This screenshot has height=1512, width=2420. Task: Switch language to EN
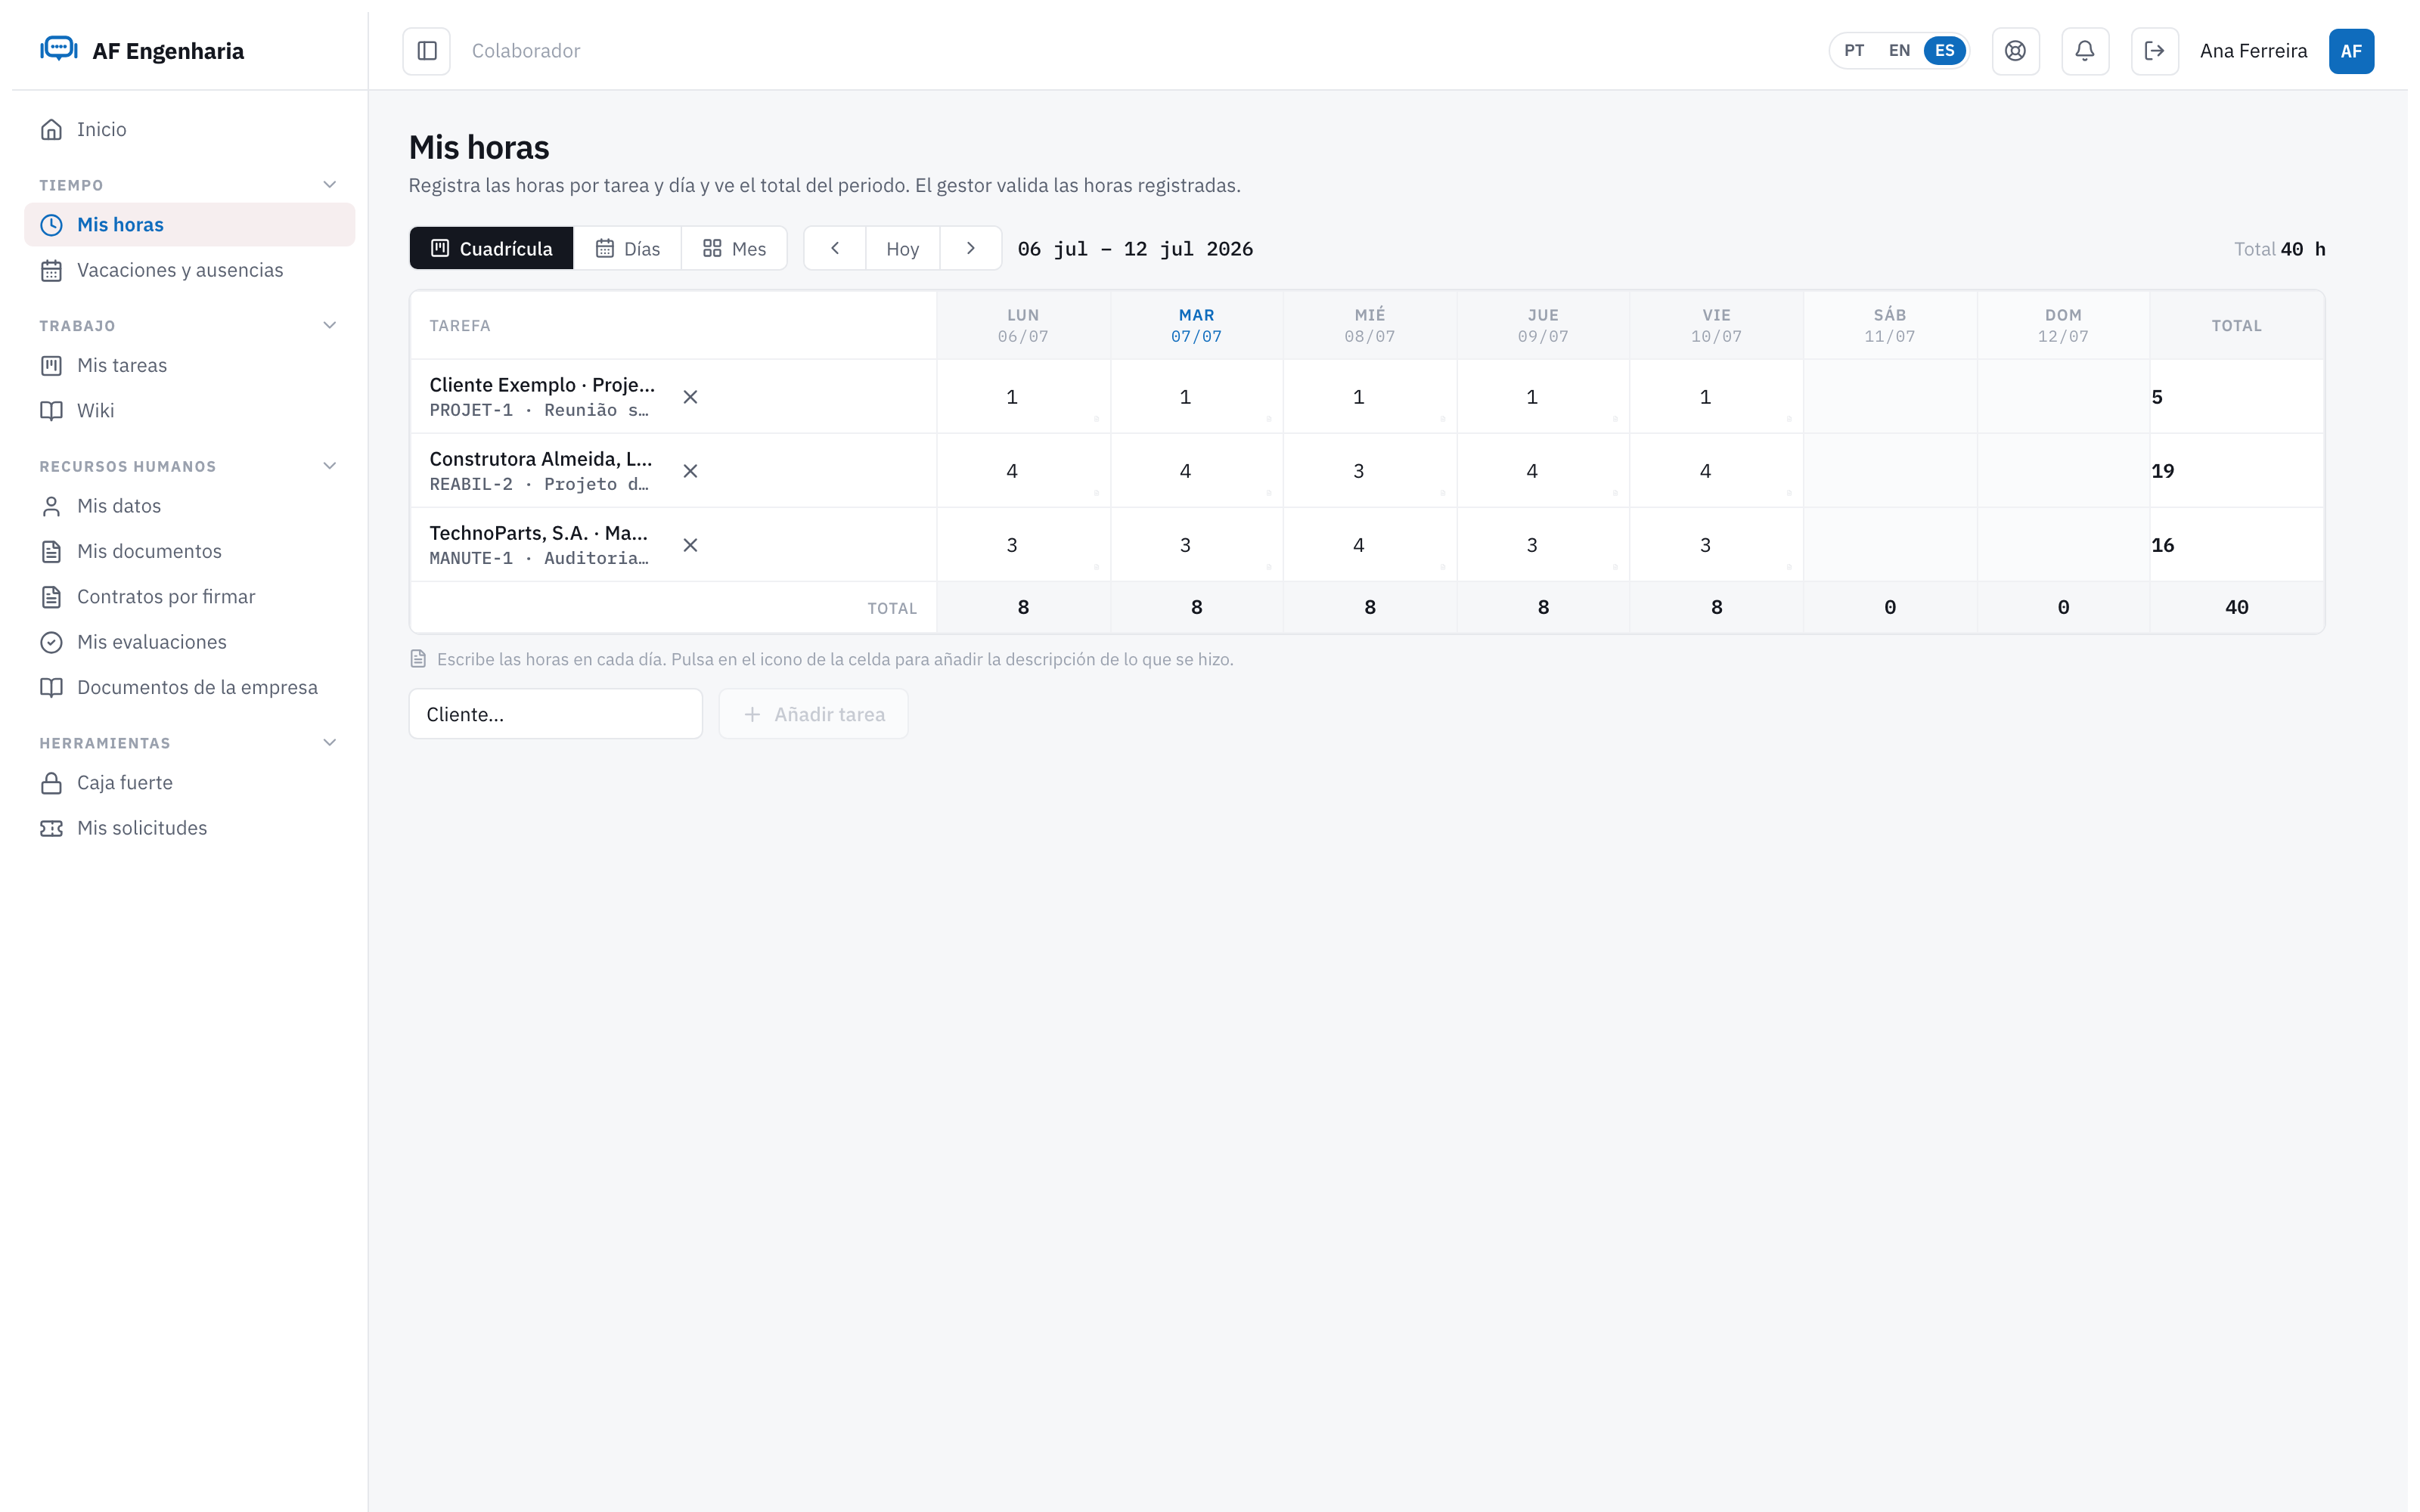pyautogui.click(x=1899, y=51)
